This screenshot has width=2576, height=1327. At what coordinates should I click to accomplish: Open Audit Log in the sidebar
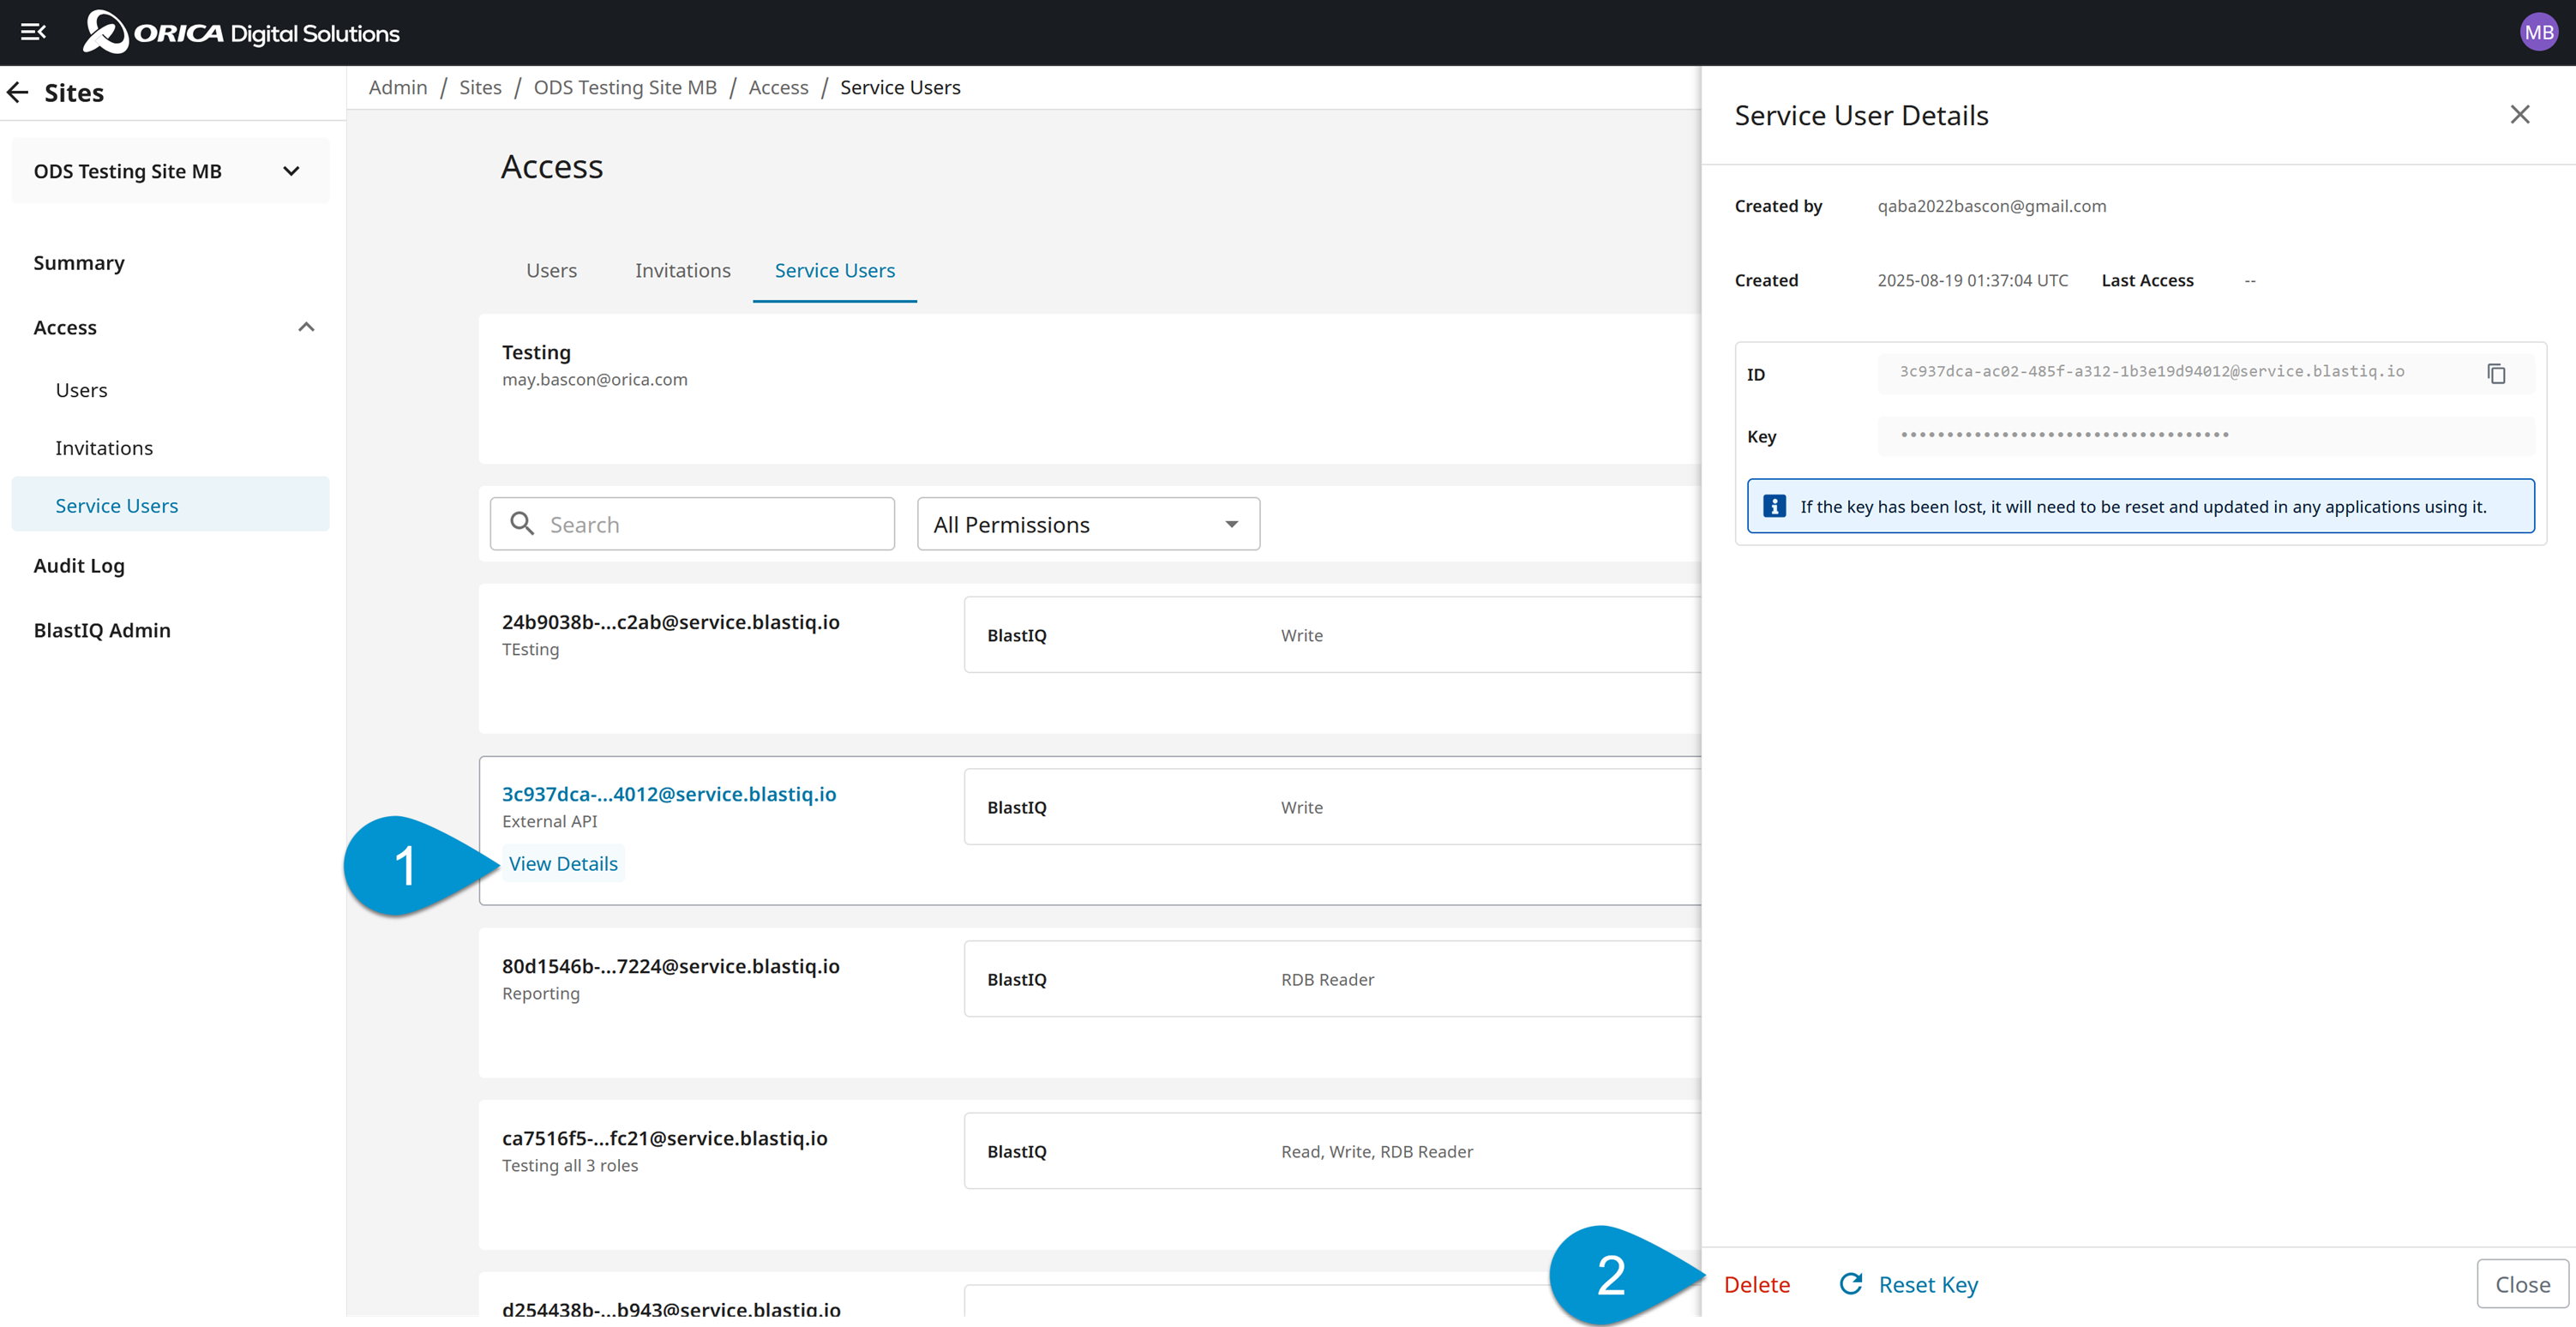click(x=79, y=566)
